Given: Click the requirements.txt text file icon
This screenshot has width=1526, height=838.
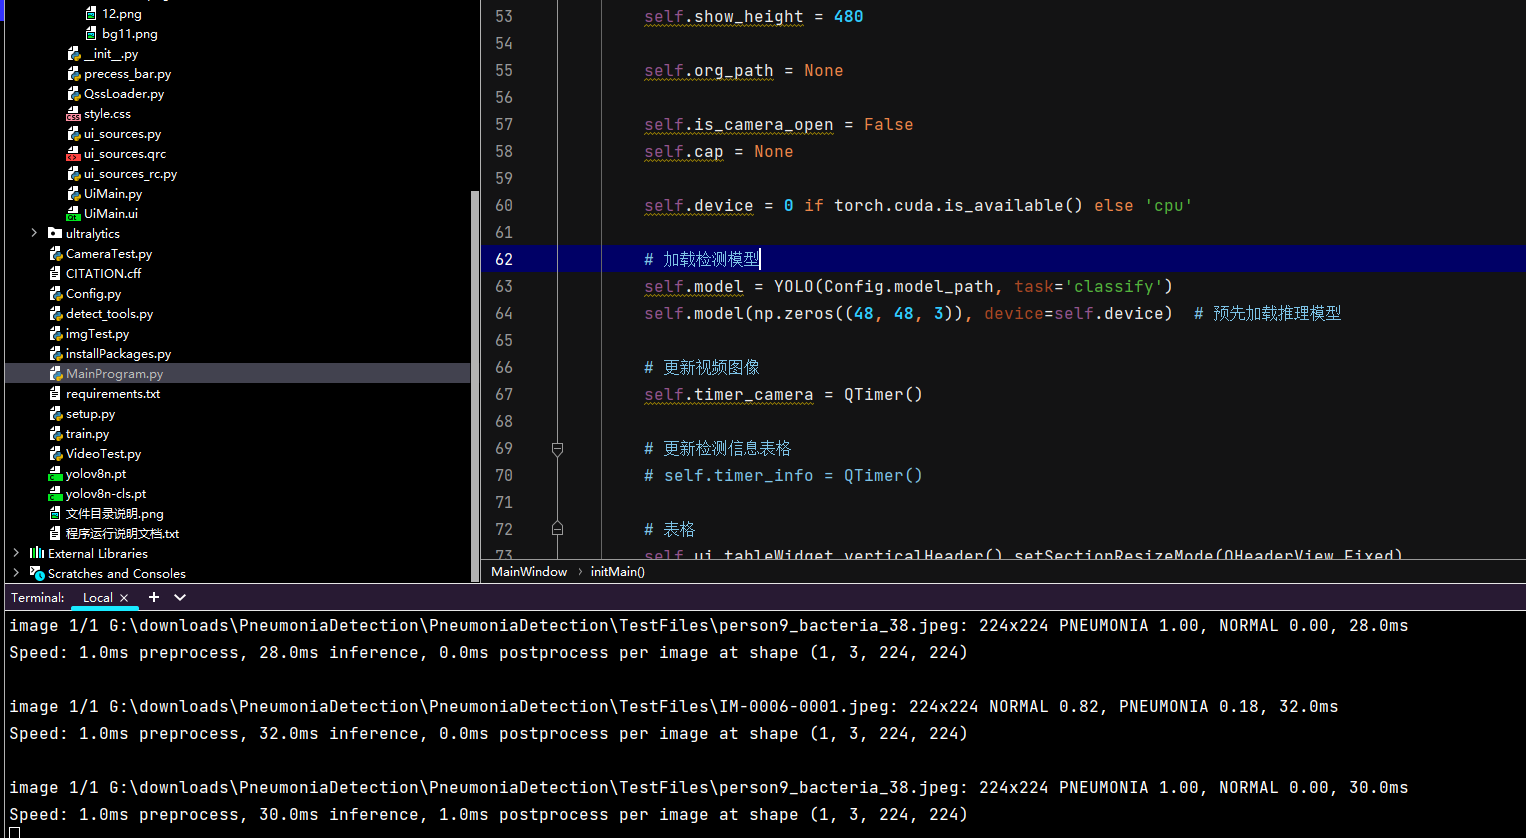Looking at the screenshot, I should click(55, 394).
